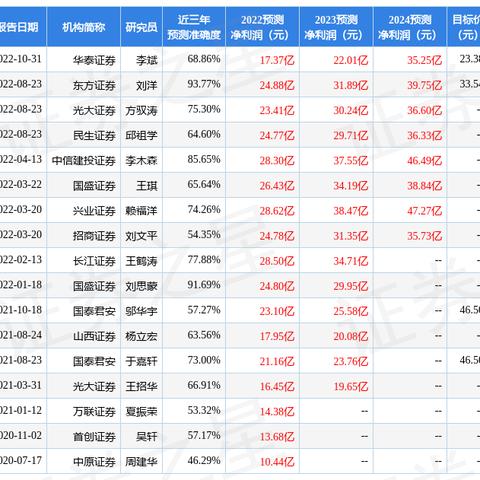The height and width of the screenshot is (480, 480).
Task: Select the 中信建投证券 institution cell
Action: 84,161
